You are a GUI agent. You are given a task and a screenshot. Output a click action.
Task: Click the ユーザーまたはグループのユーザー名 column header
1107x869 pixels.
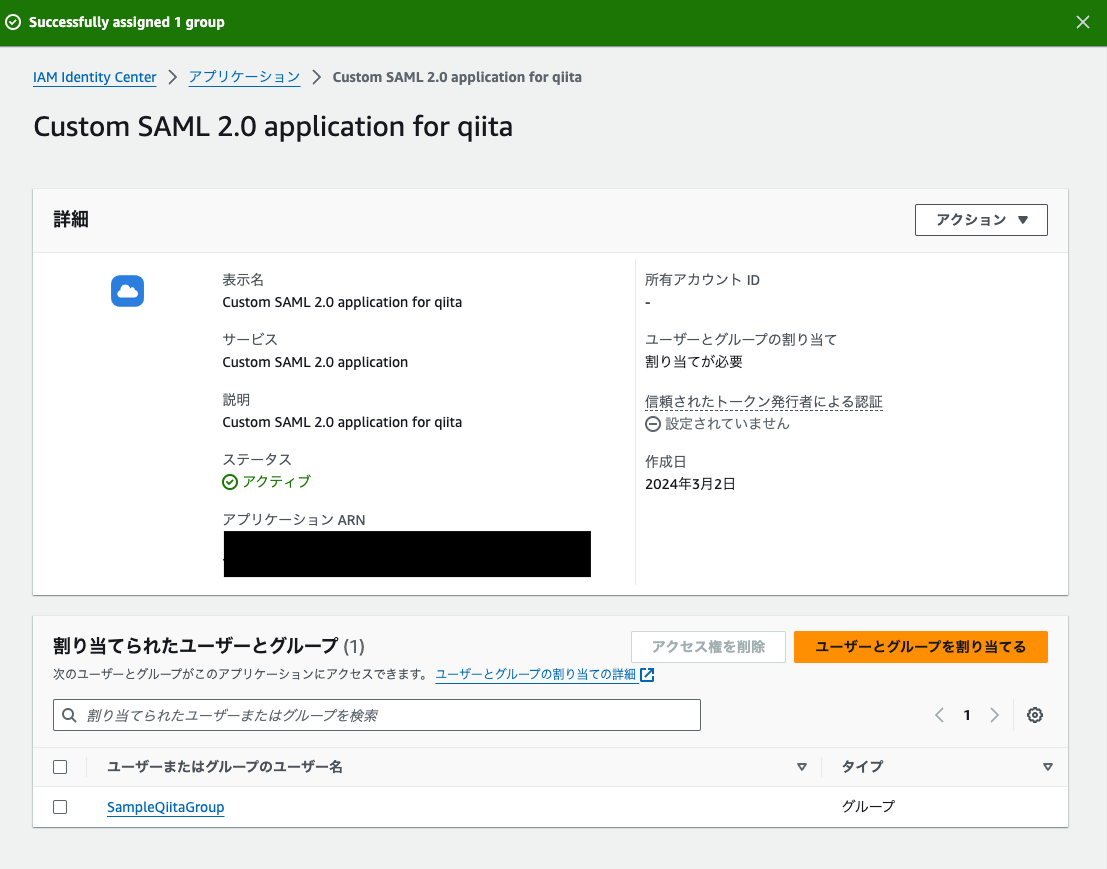(x=225, y=767)
